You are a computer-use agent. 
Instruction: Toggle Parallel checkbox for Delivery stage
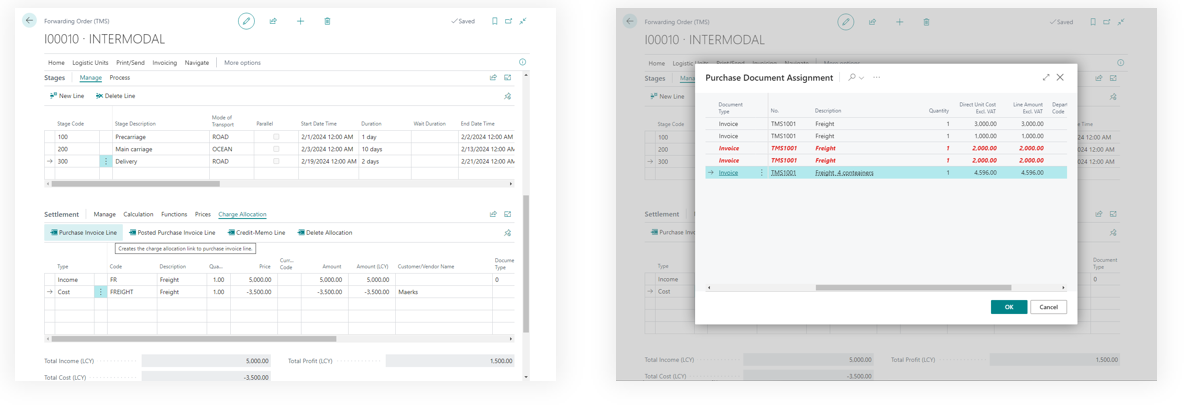tap(276, 161)
